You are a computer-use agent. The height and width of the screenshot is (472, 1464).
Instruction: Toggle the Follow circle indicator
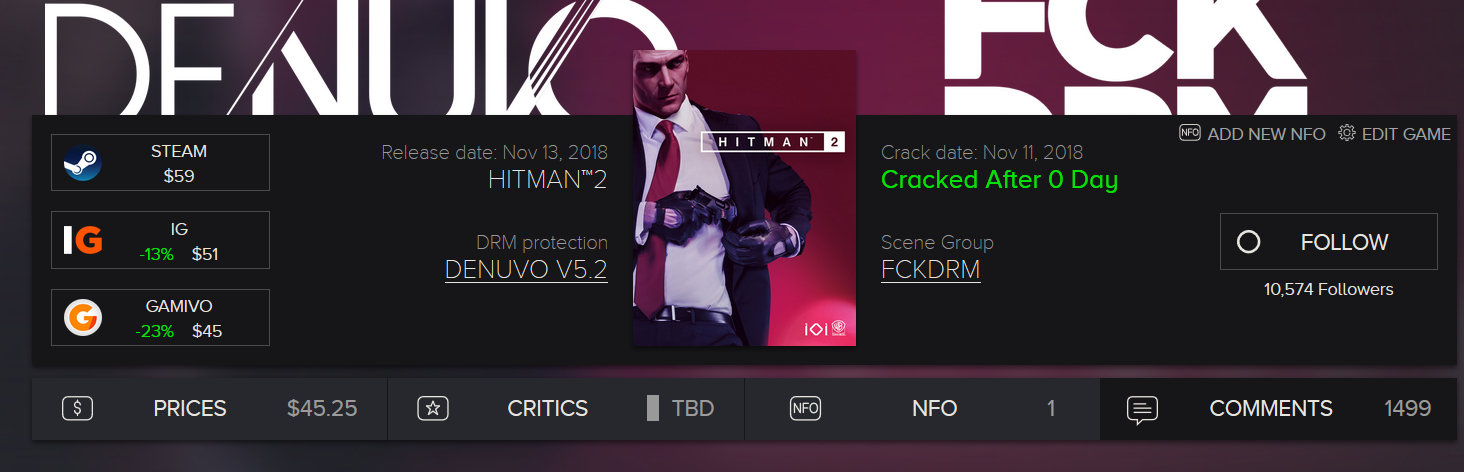[x=1249, y=242]
